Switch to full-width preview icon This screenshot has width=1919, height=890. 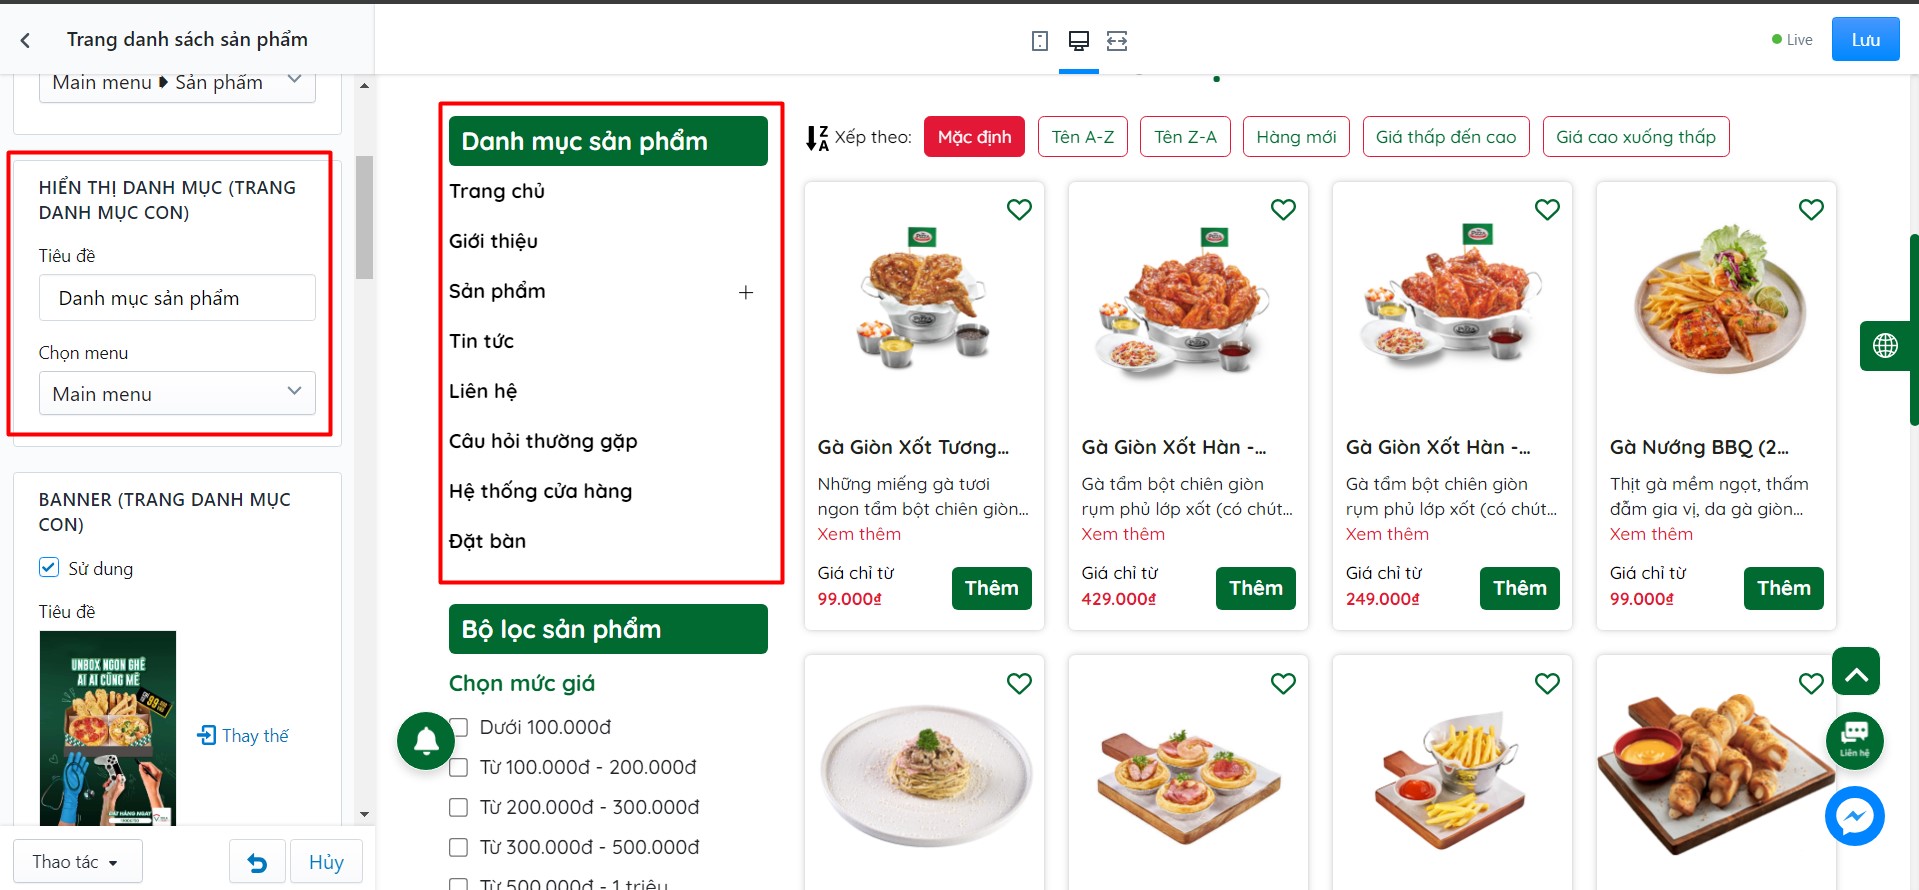coord(1117,40)
